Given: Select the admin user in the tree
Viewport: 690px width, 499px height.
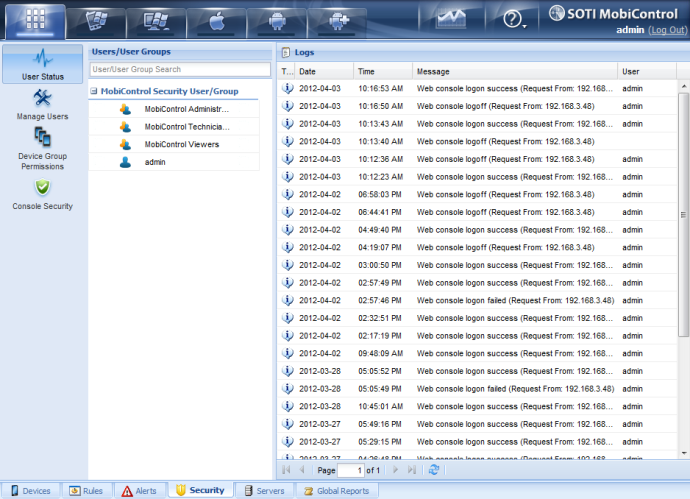Looking at the screenshot, I should (x=174, y=162).
